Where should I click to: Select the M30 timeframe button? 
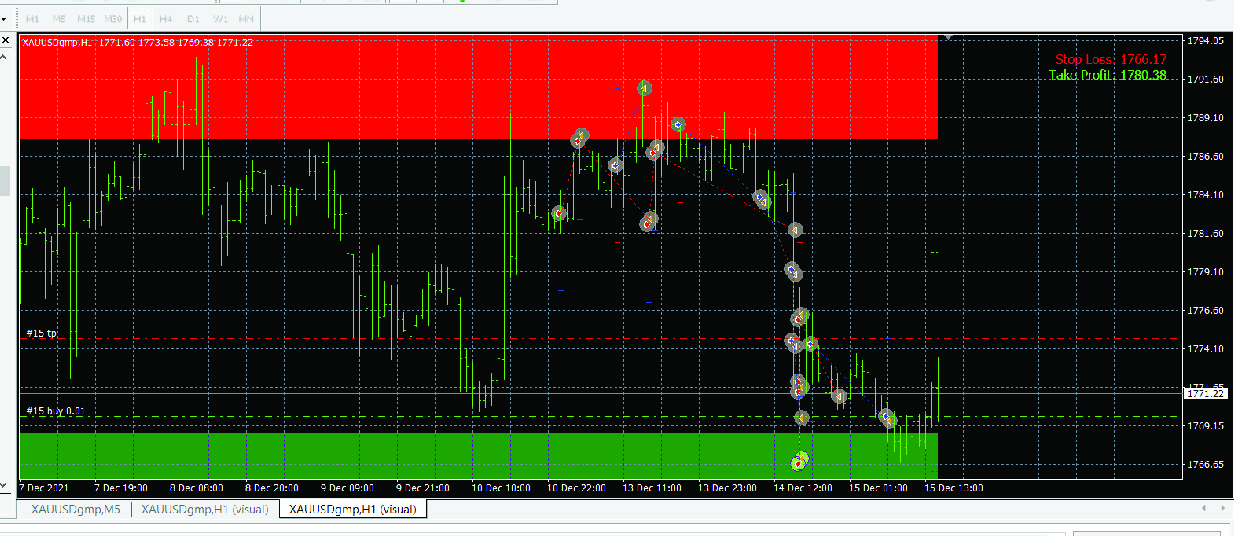click(x=114, y=19)
